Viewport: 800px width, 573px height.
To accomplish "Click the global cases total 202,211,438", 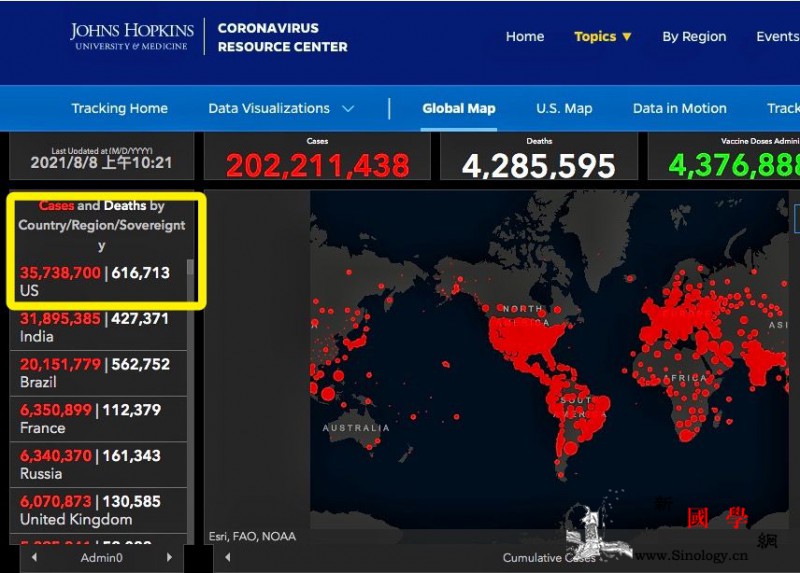I will point(317,166).
